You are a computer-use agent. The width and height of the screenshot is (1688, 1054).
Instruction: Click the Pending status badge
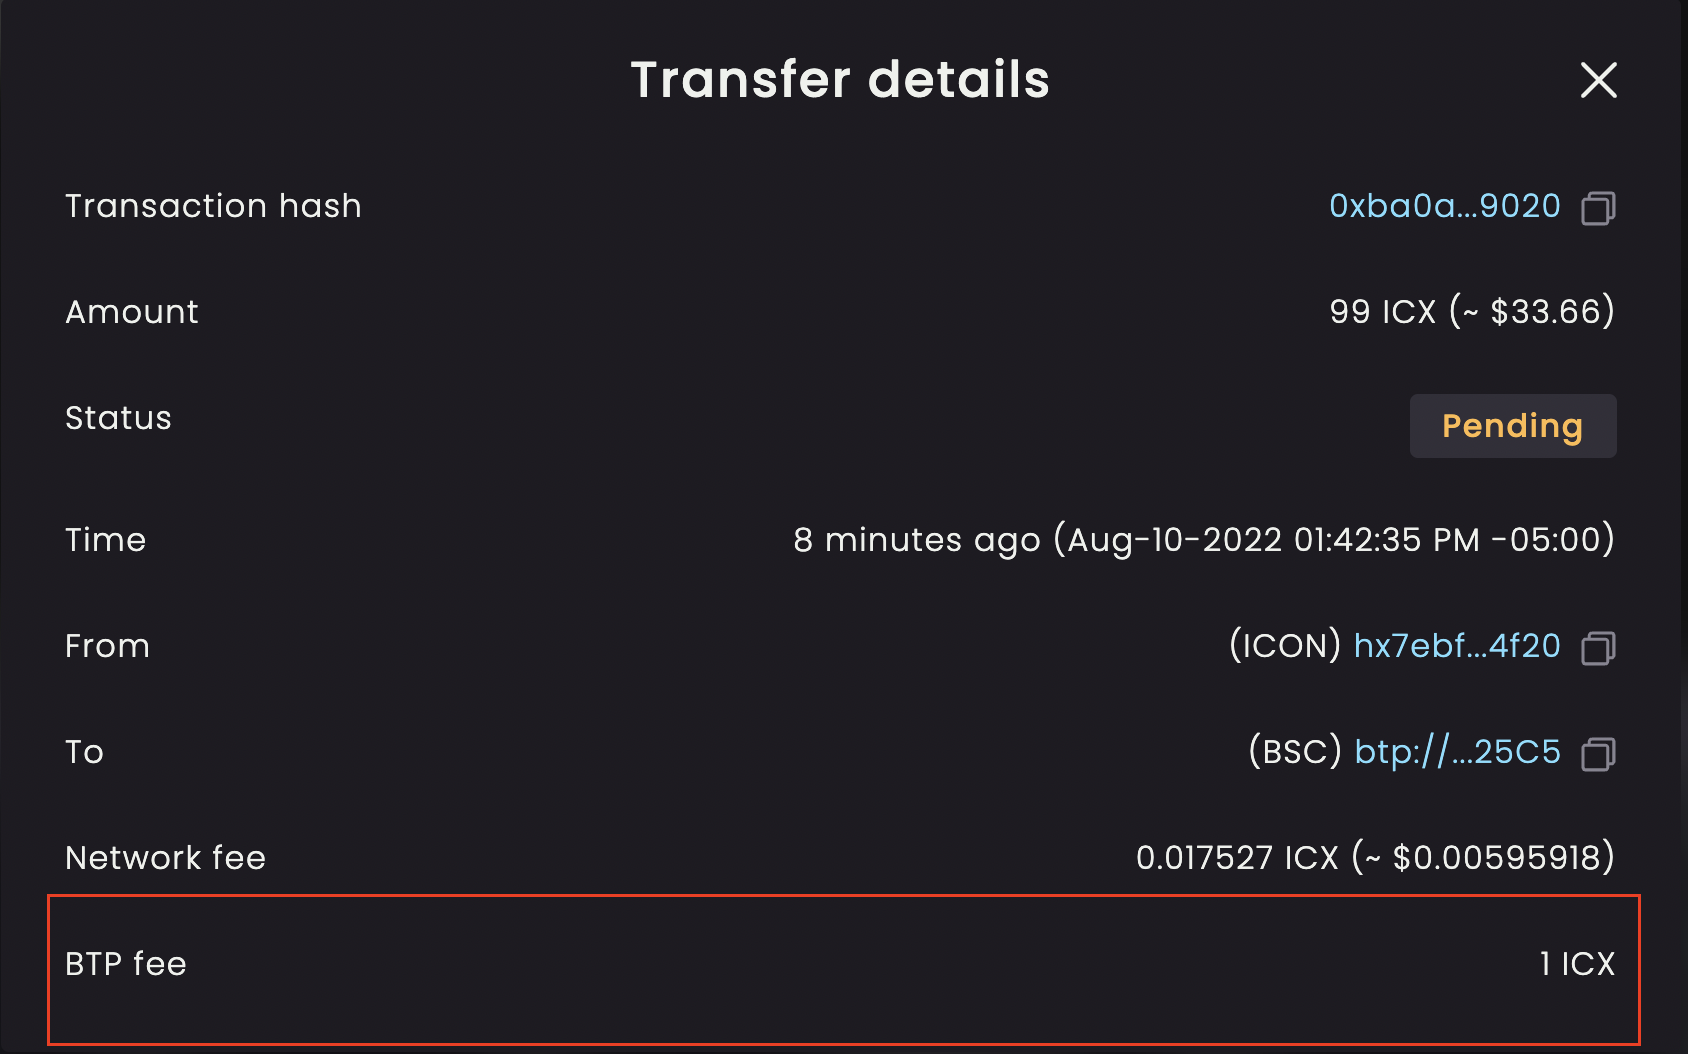tap(1512, 425)
